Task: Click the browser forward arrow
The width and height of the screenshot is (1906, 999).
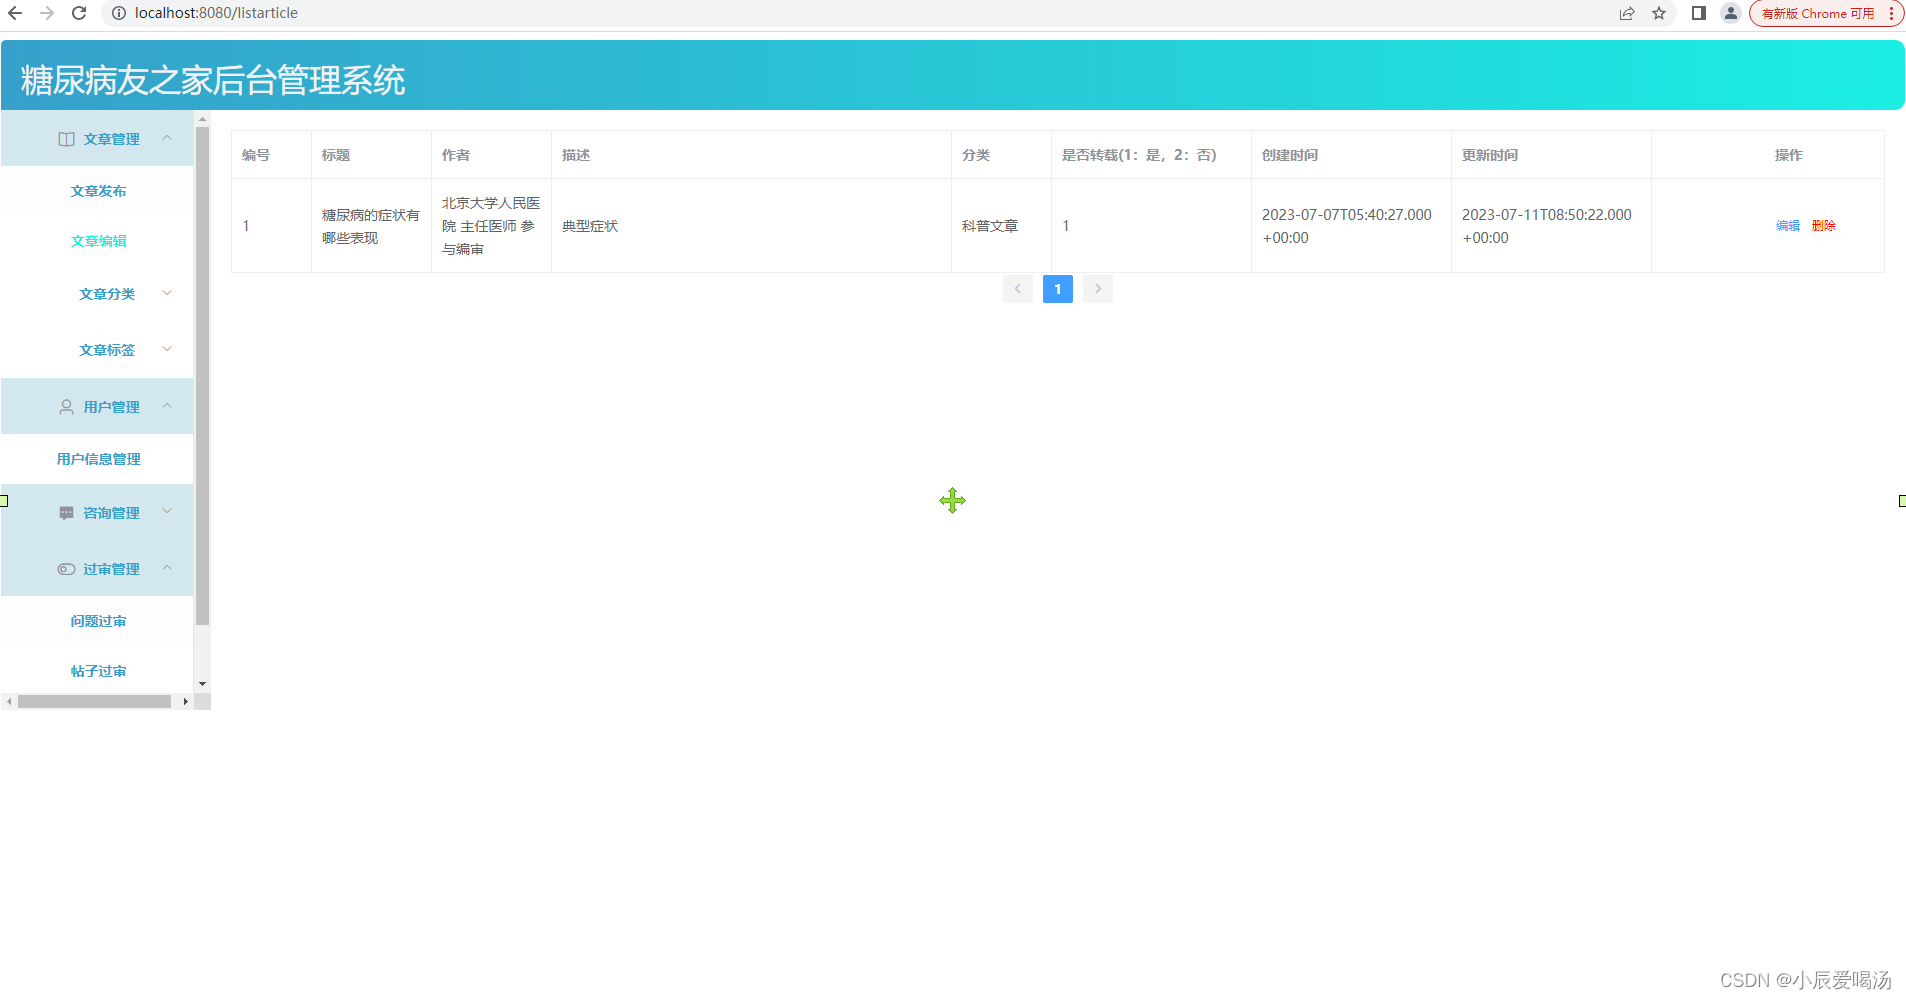Action: coord(47,13)
